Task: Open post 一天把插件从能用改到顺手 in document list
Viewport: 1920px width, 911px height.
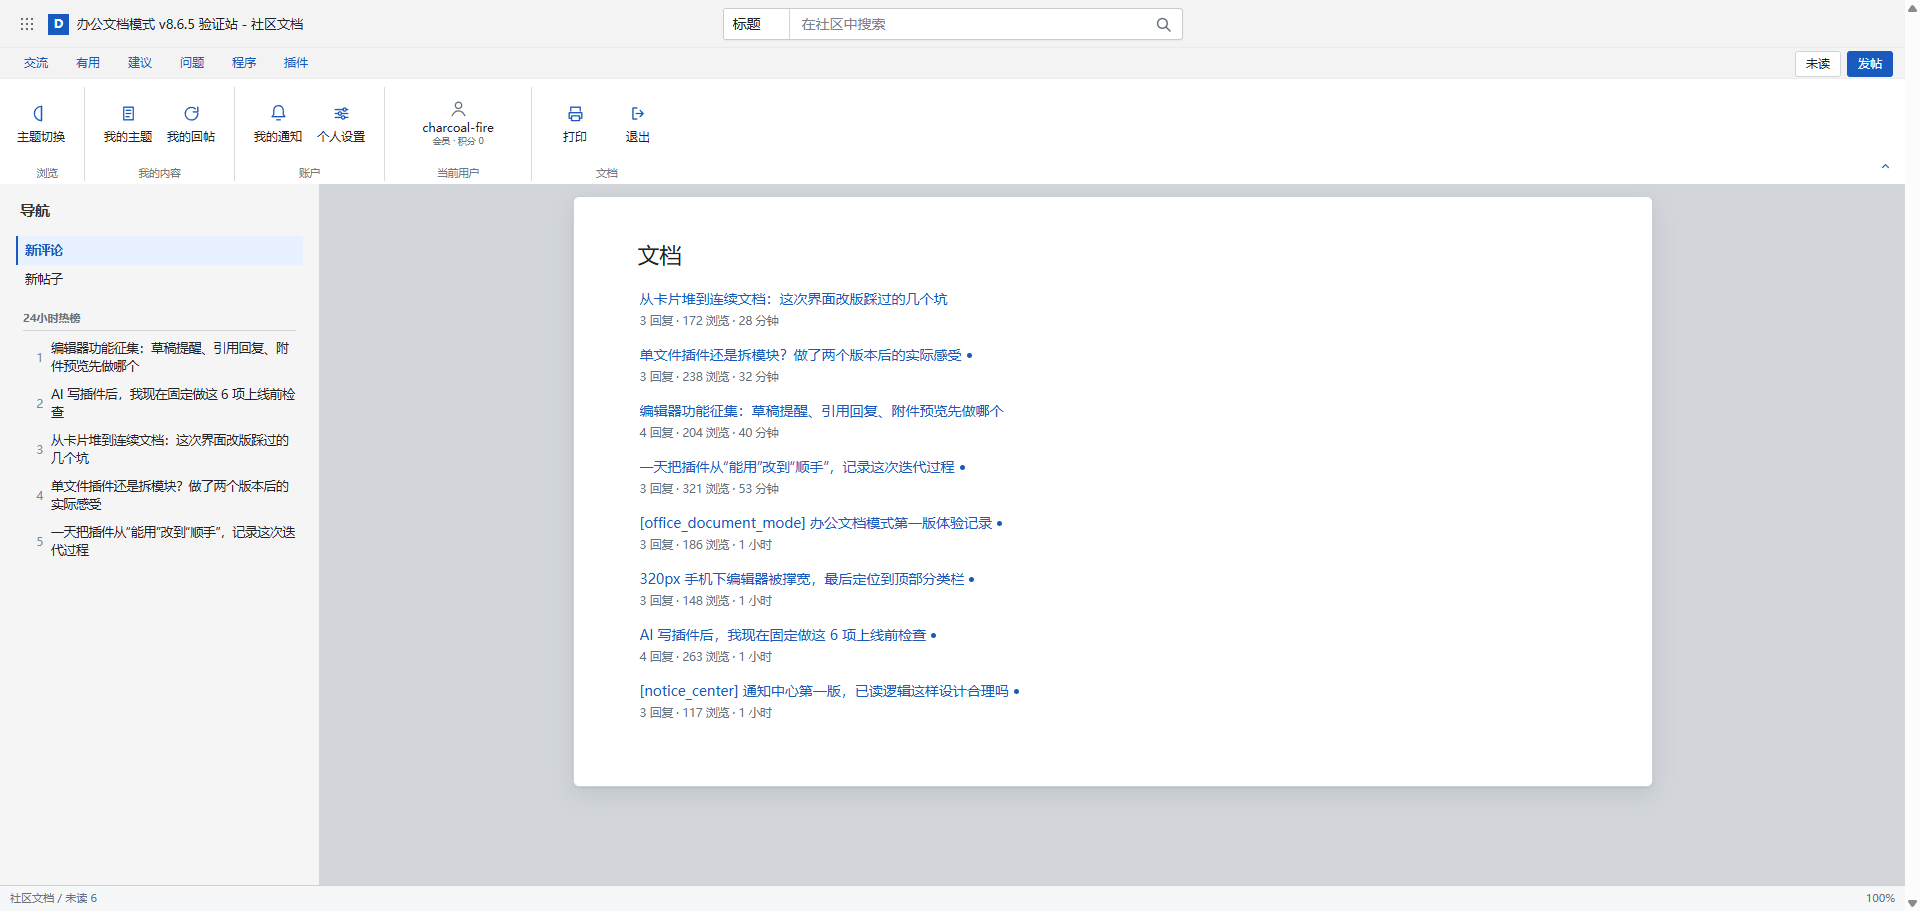Action: coord(797,467)
